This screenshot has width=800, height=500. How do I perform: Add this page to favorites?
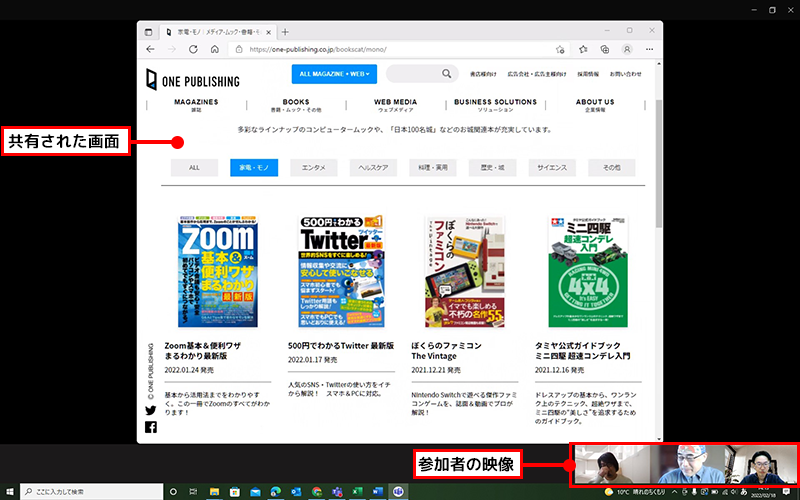[560, 49]
